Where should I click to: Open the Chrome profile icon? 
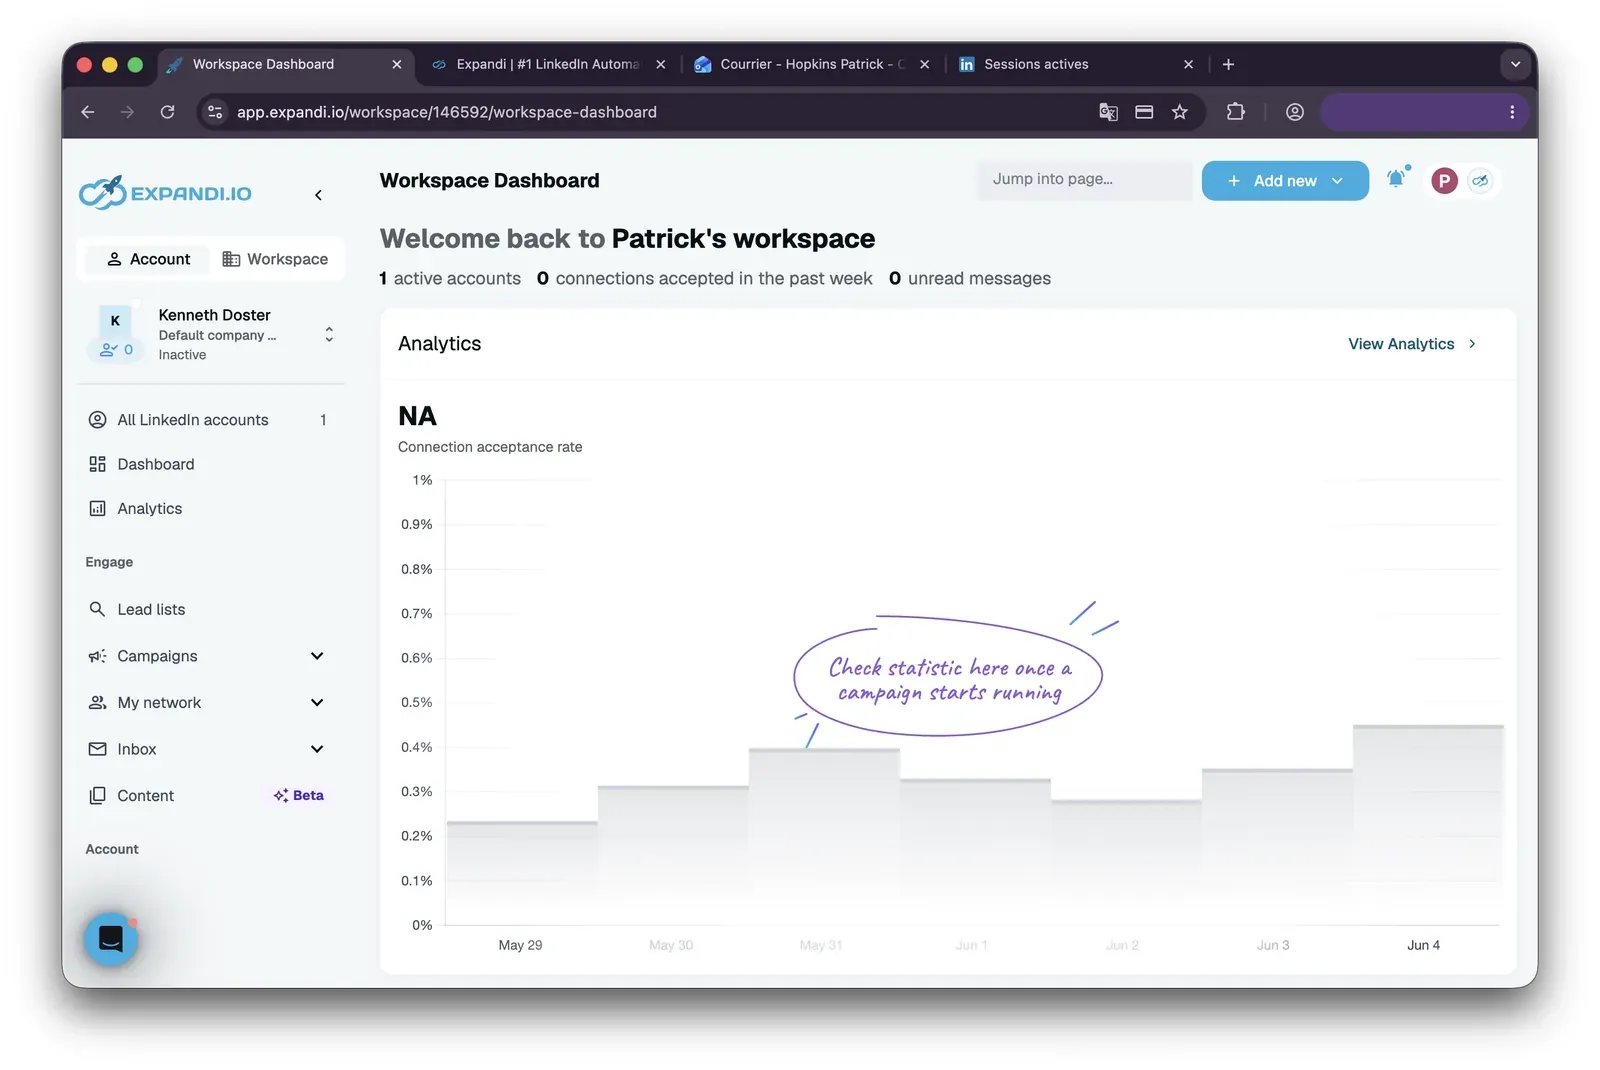(1295, 112)
